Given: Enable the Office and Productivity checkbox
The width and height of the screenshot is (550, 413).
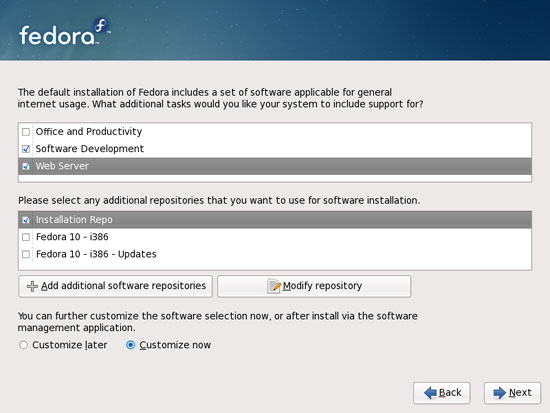Looking at the screenshot, I should pos(26,132).
